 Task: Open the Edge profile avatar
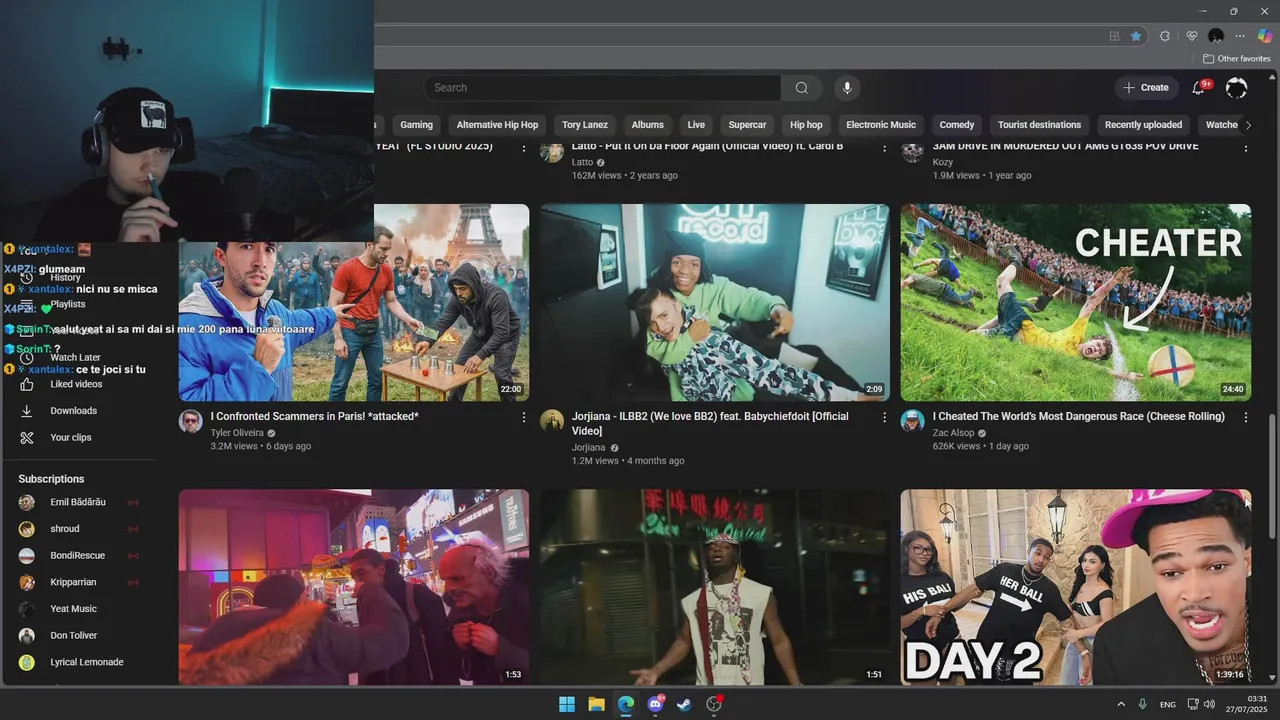tap(1216, 36)
